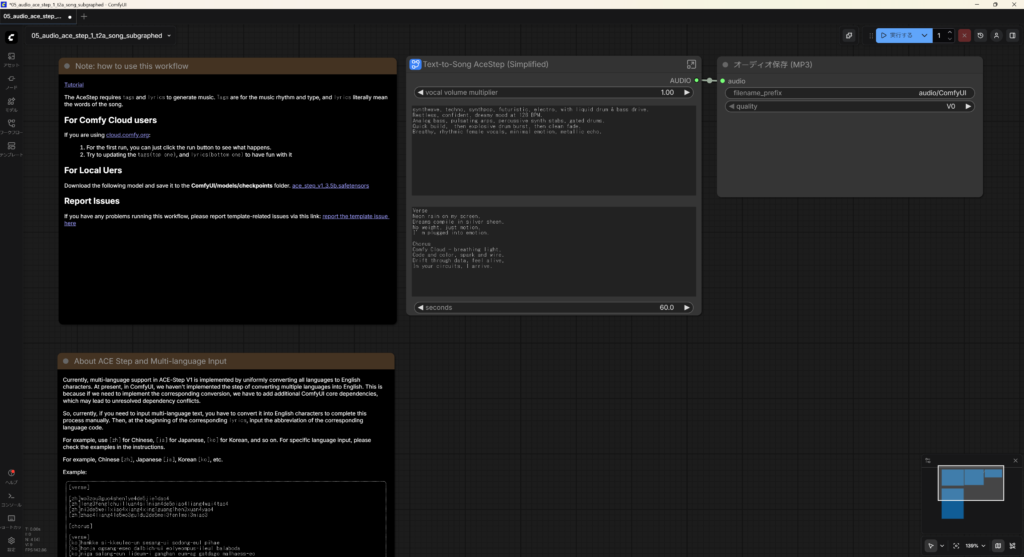This screenshot has width=1024, height=557.
Task: Toggle the minimap visibility button
Action: 998,546
